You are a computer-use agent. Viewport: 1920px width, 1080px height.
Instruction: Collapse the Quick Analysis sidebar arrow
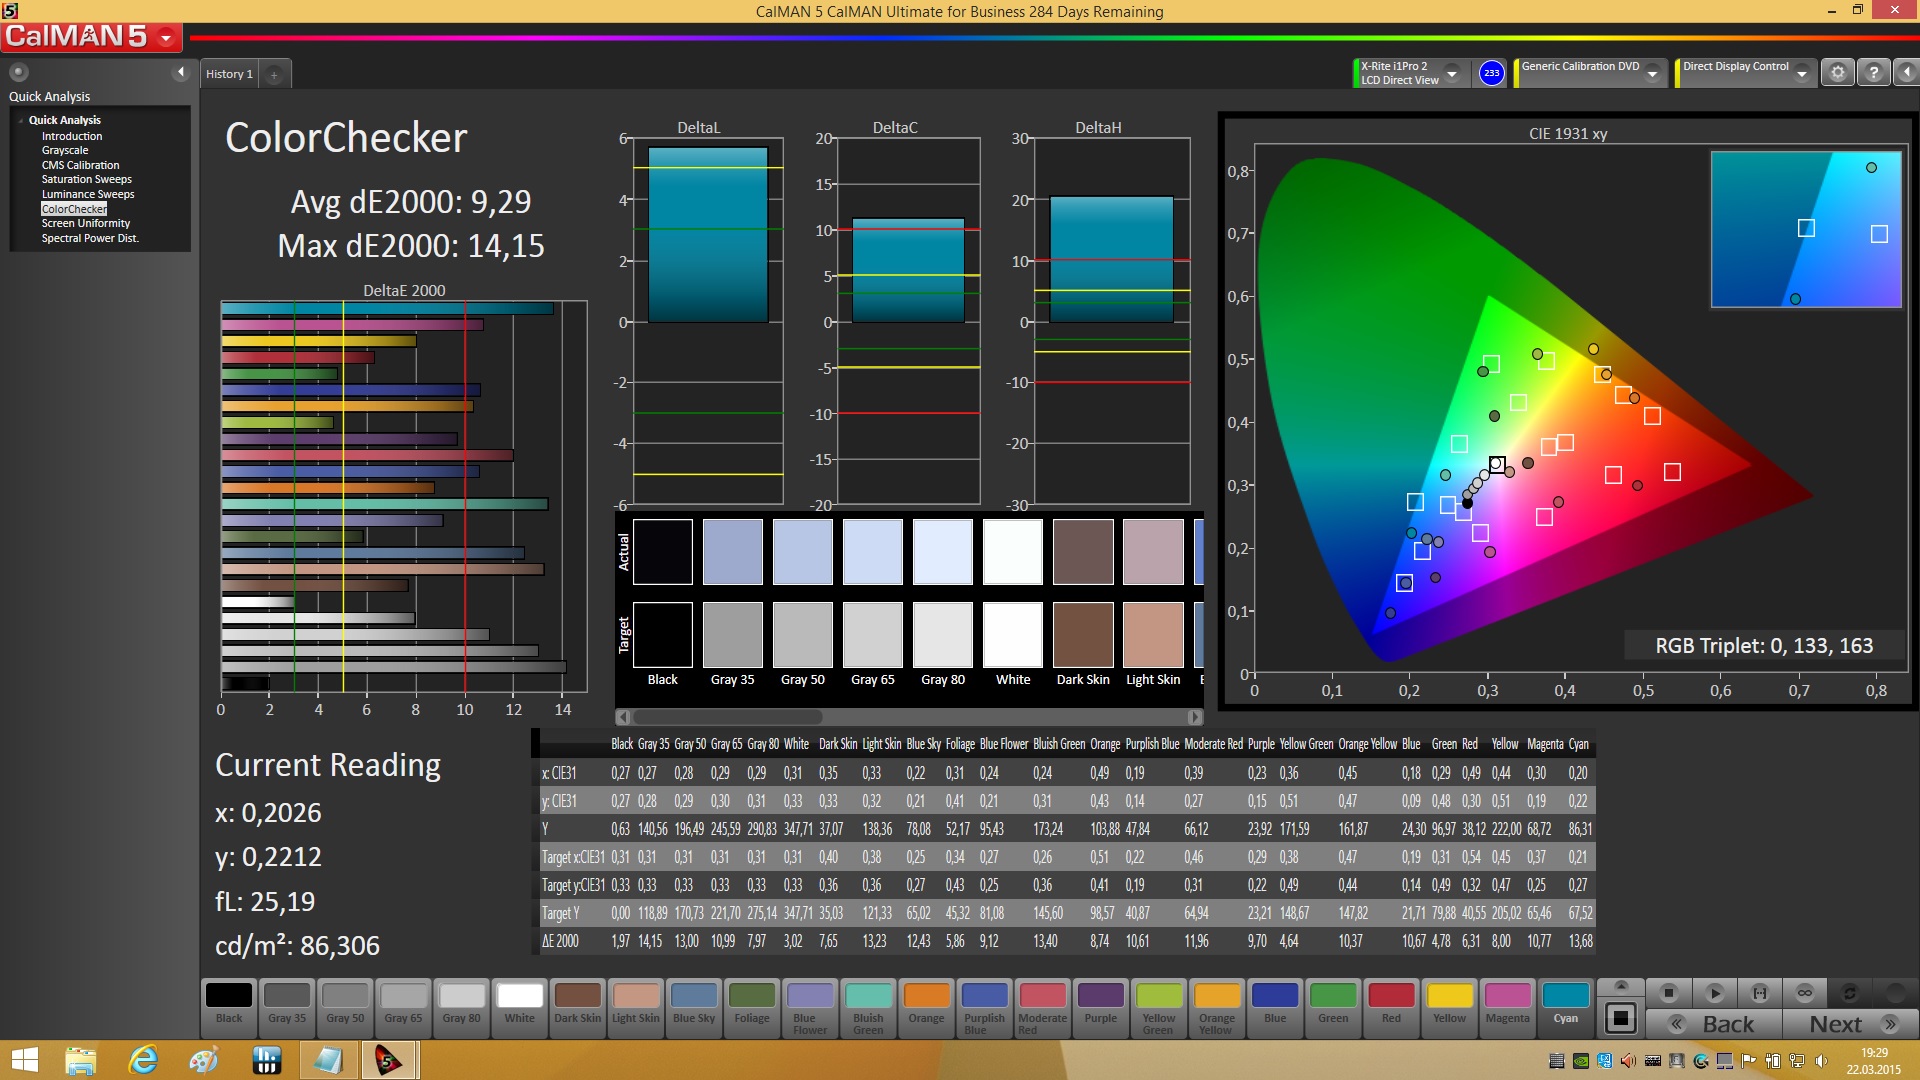pos(181,72)
